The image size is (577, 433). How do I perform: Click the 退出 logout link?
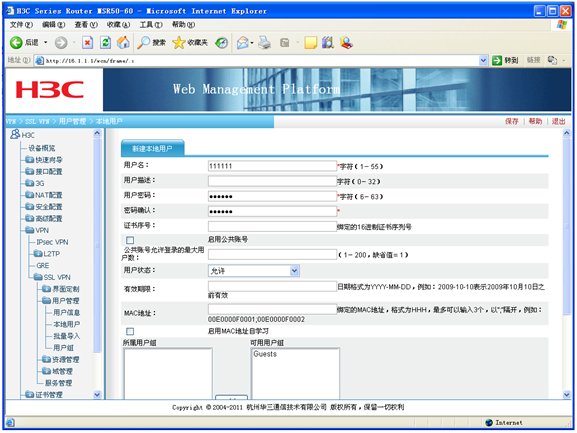click(x=558, y=121)
